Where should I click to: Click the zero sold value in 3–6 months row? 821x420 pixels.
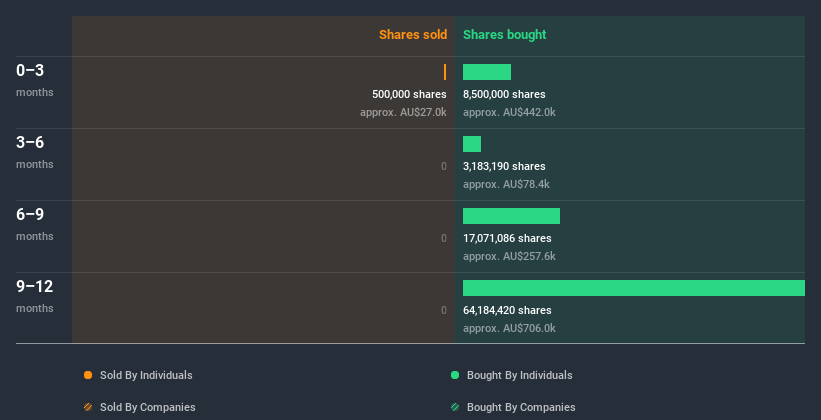[x=444, y=167]
